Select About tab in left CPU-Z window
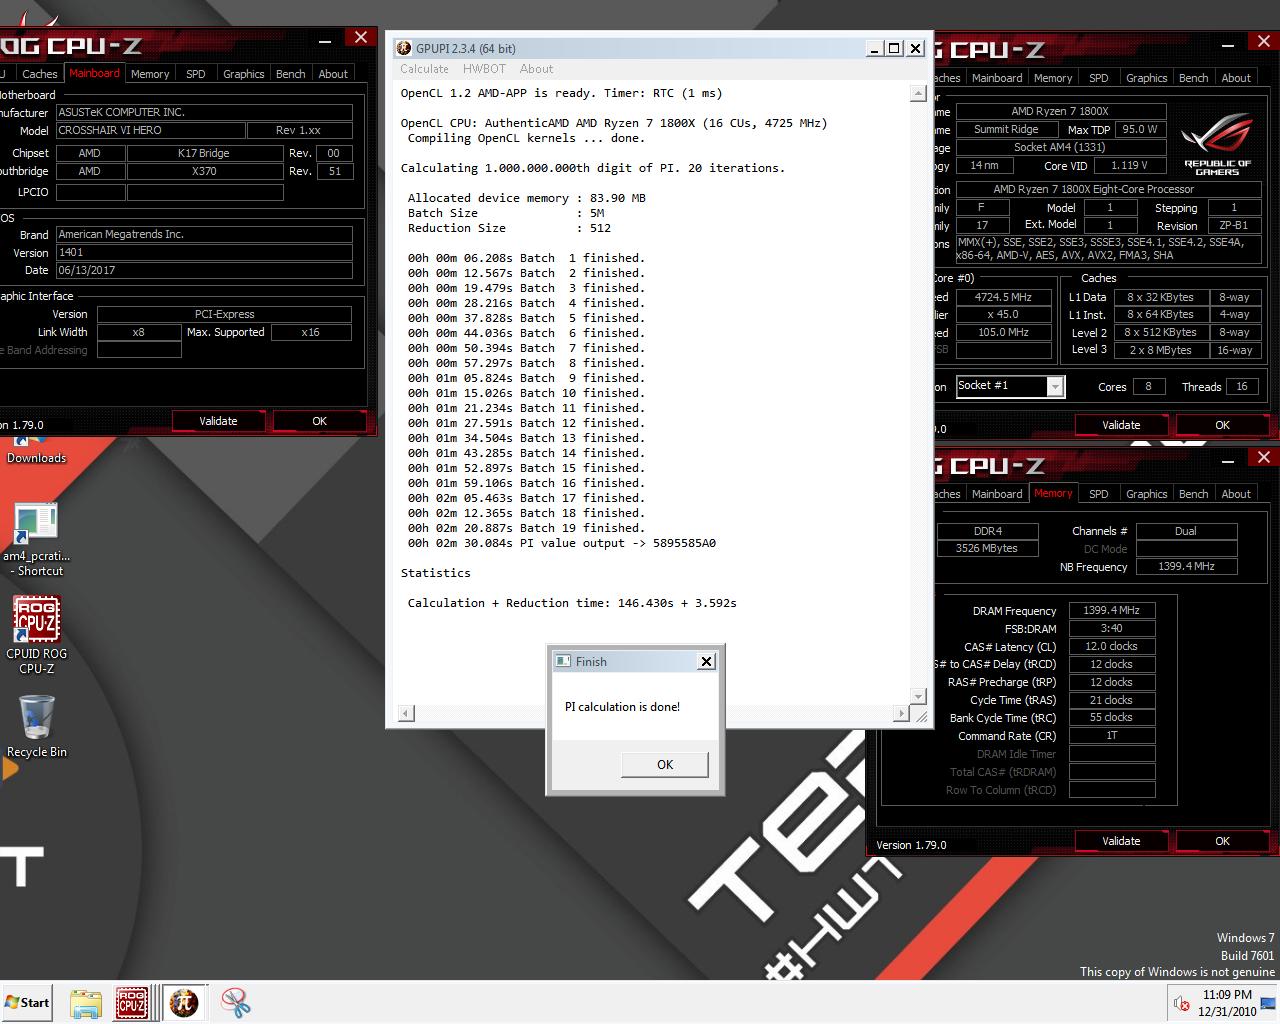 pyautogui.click(x=333, y=74)
